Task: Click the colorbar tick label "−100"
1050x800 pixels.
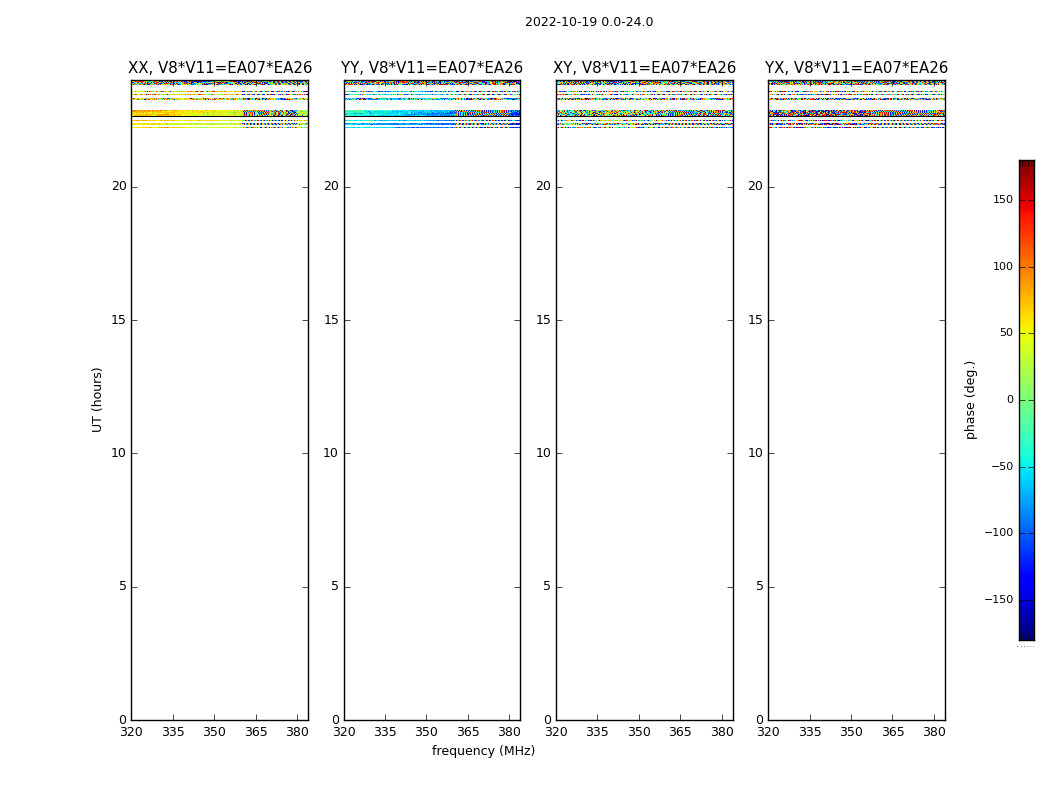Action: coord(998,533)
